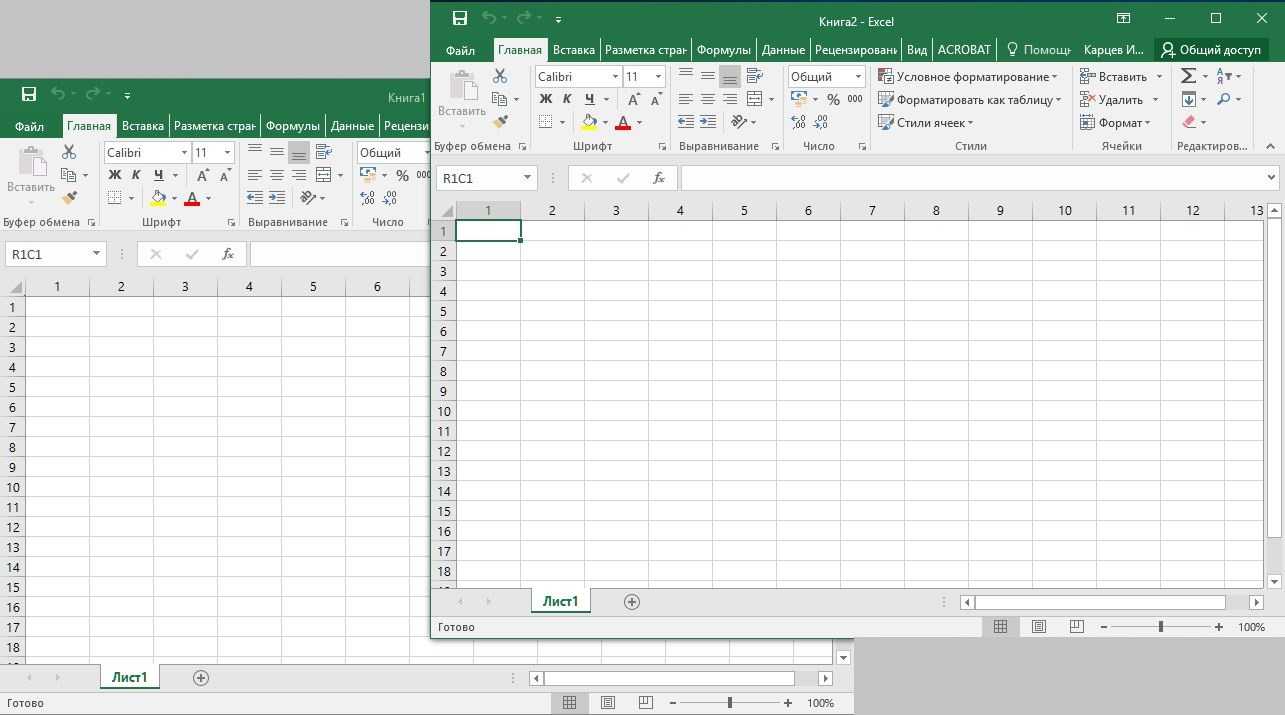Toggle Italic К in Книга1 ribbon
1285x715 pixels.
pyautogui.click(x=137, y=175)
